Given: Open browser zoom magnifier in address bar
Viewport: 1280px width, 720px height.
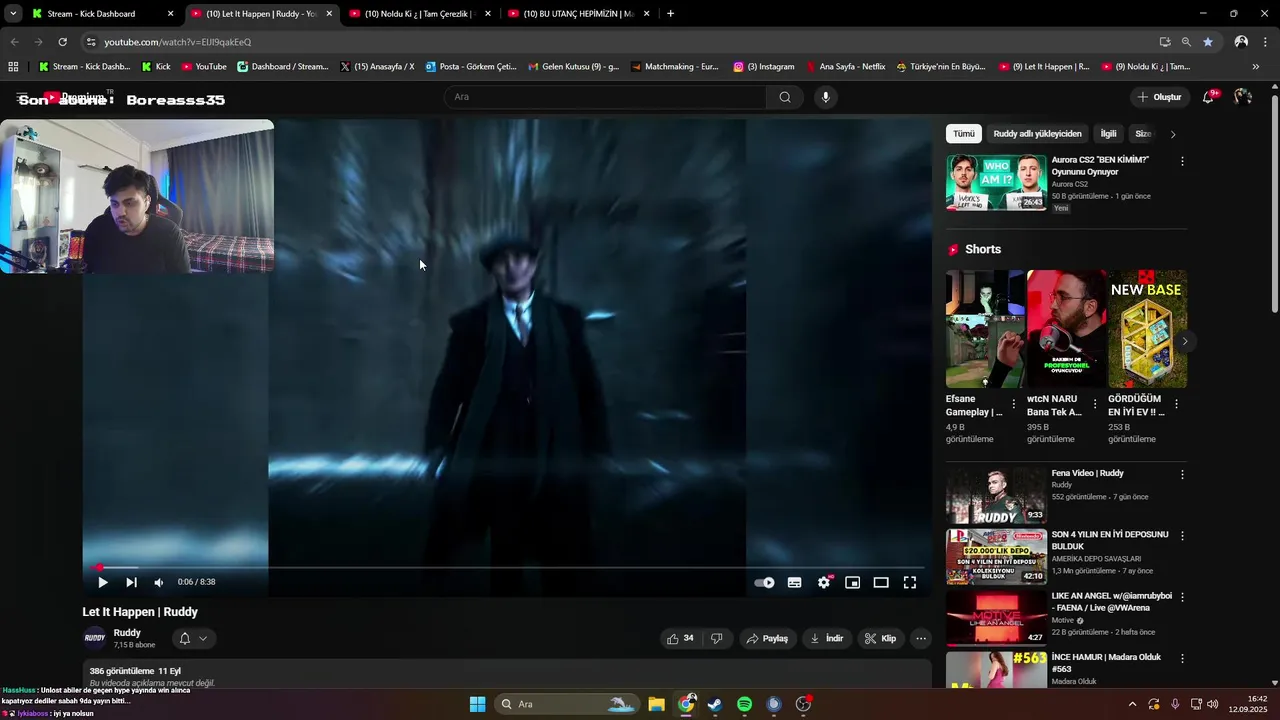Looking at the screenshot, I should 1186,42.
